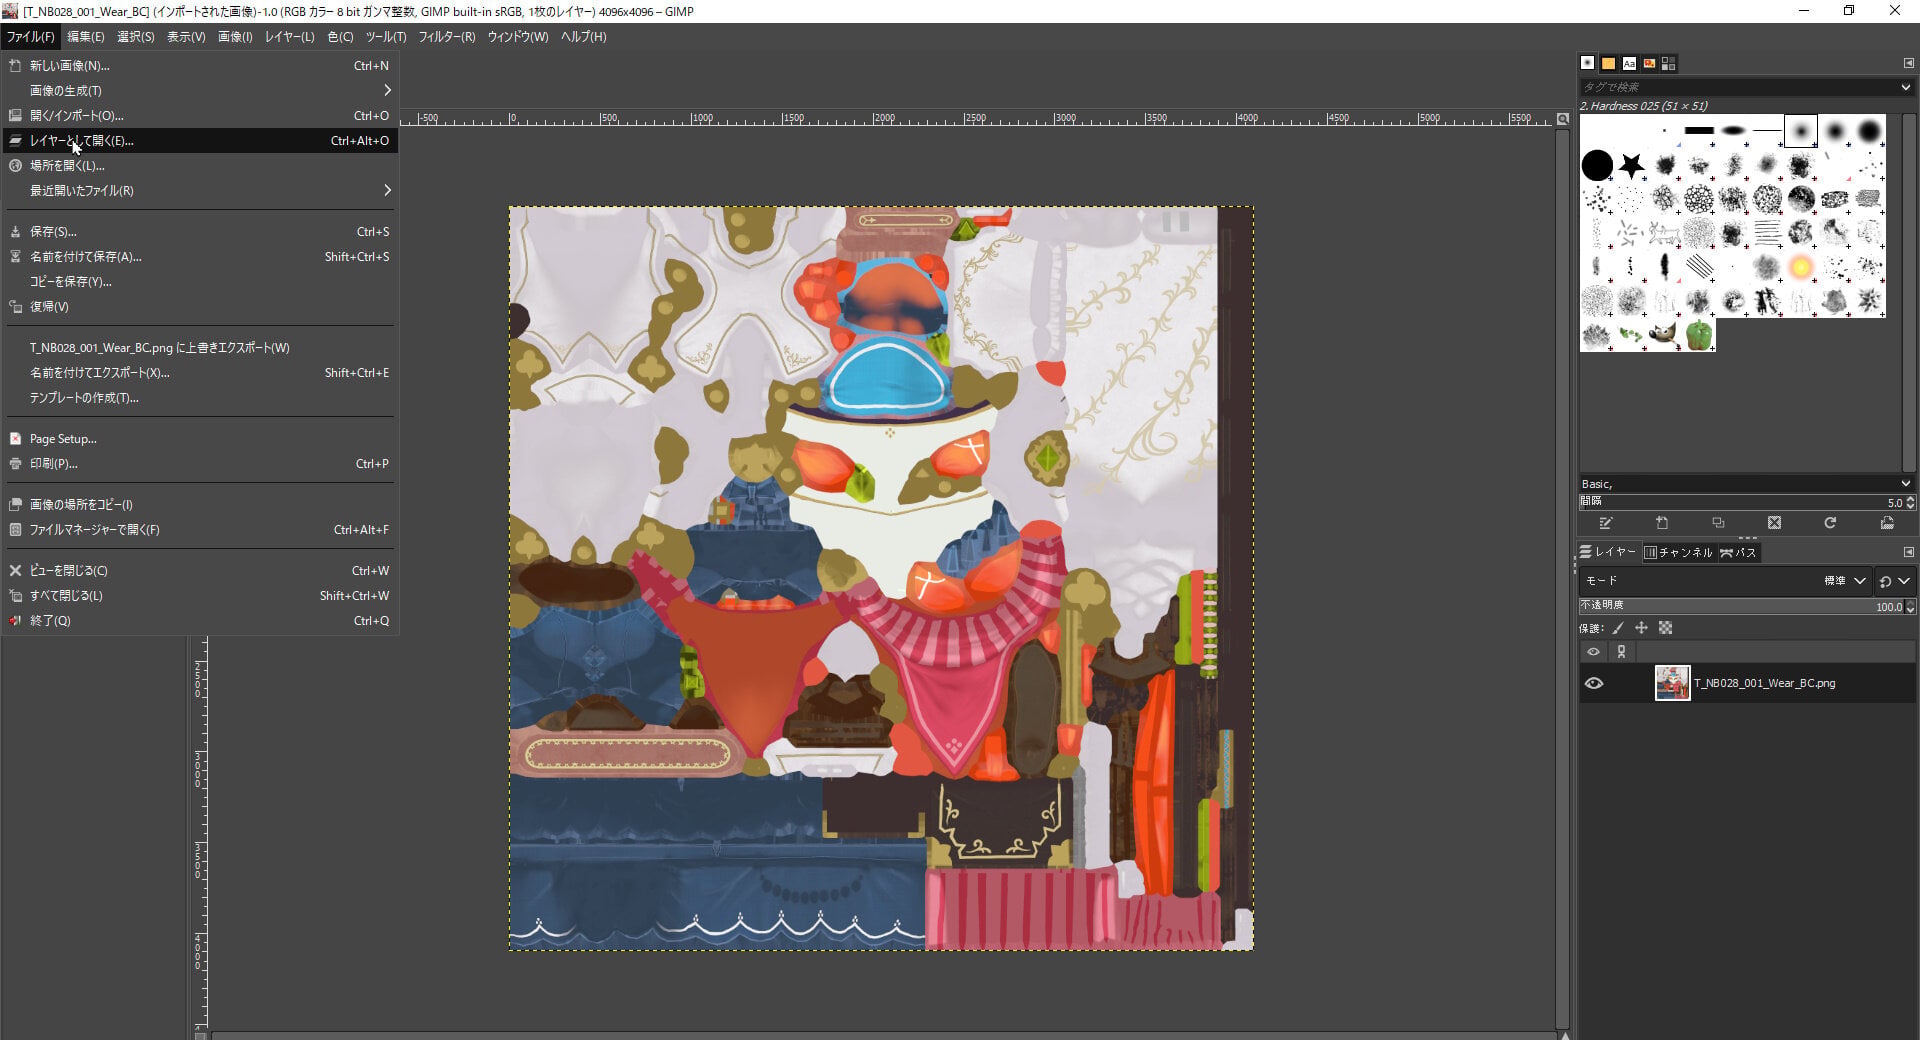This screenshot has width=1920, height=1040.
Task: Switch to the Patterns tab icon
Action: (1608, 63)
